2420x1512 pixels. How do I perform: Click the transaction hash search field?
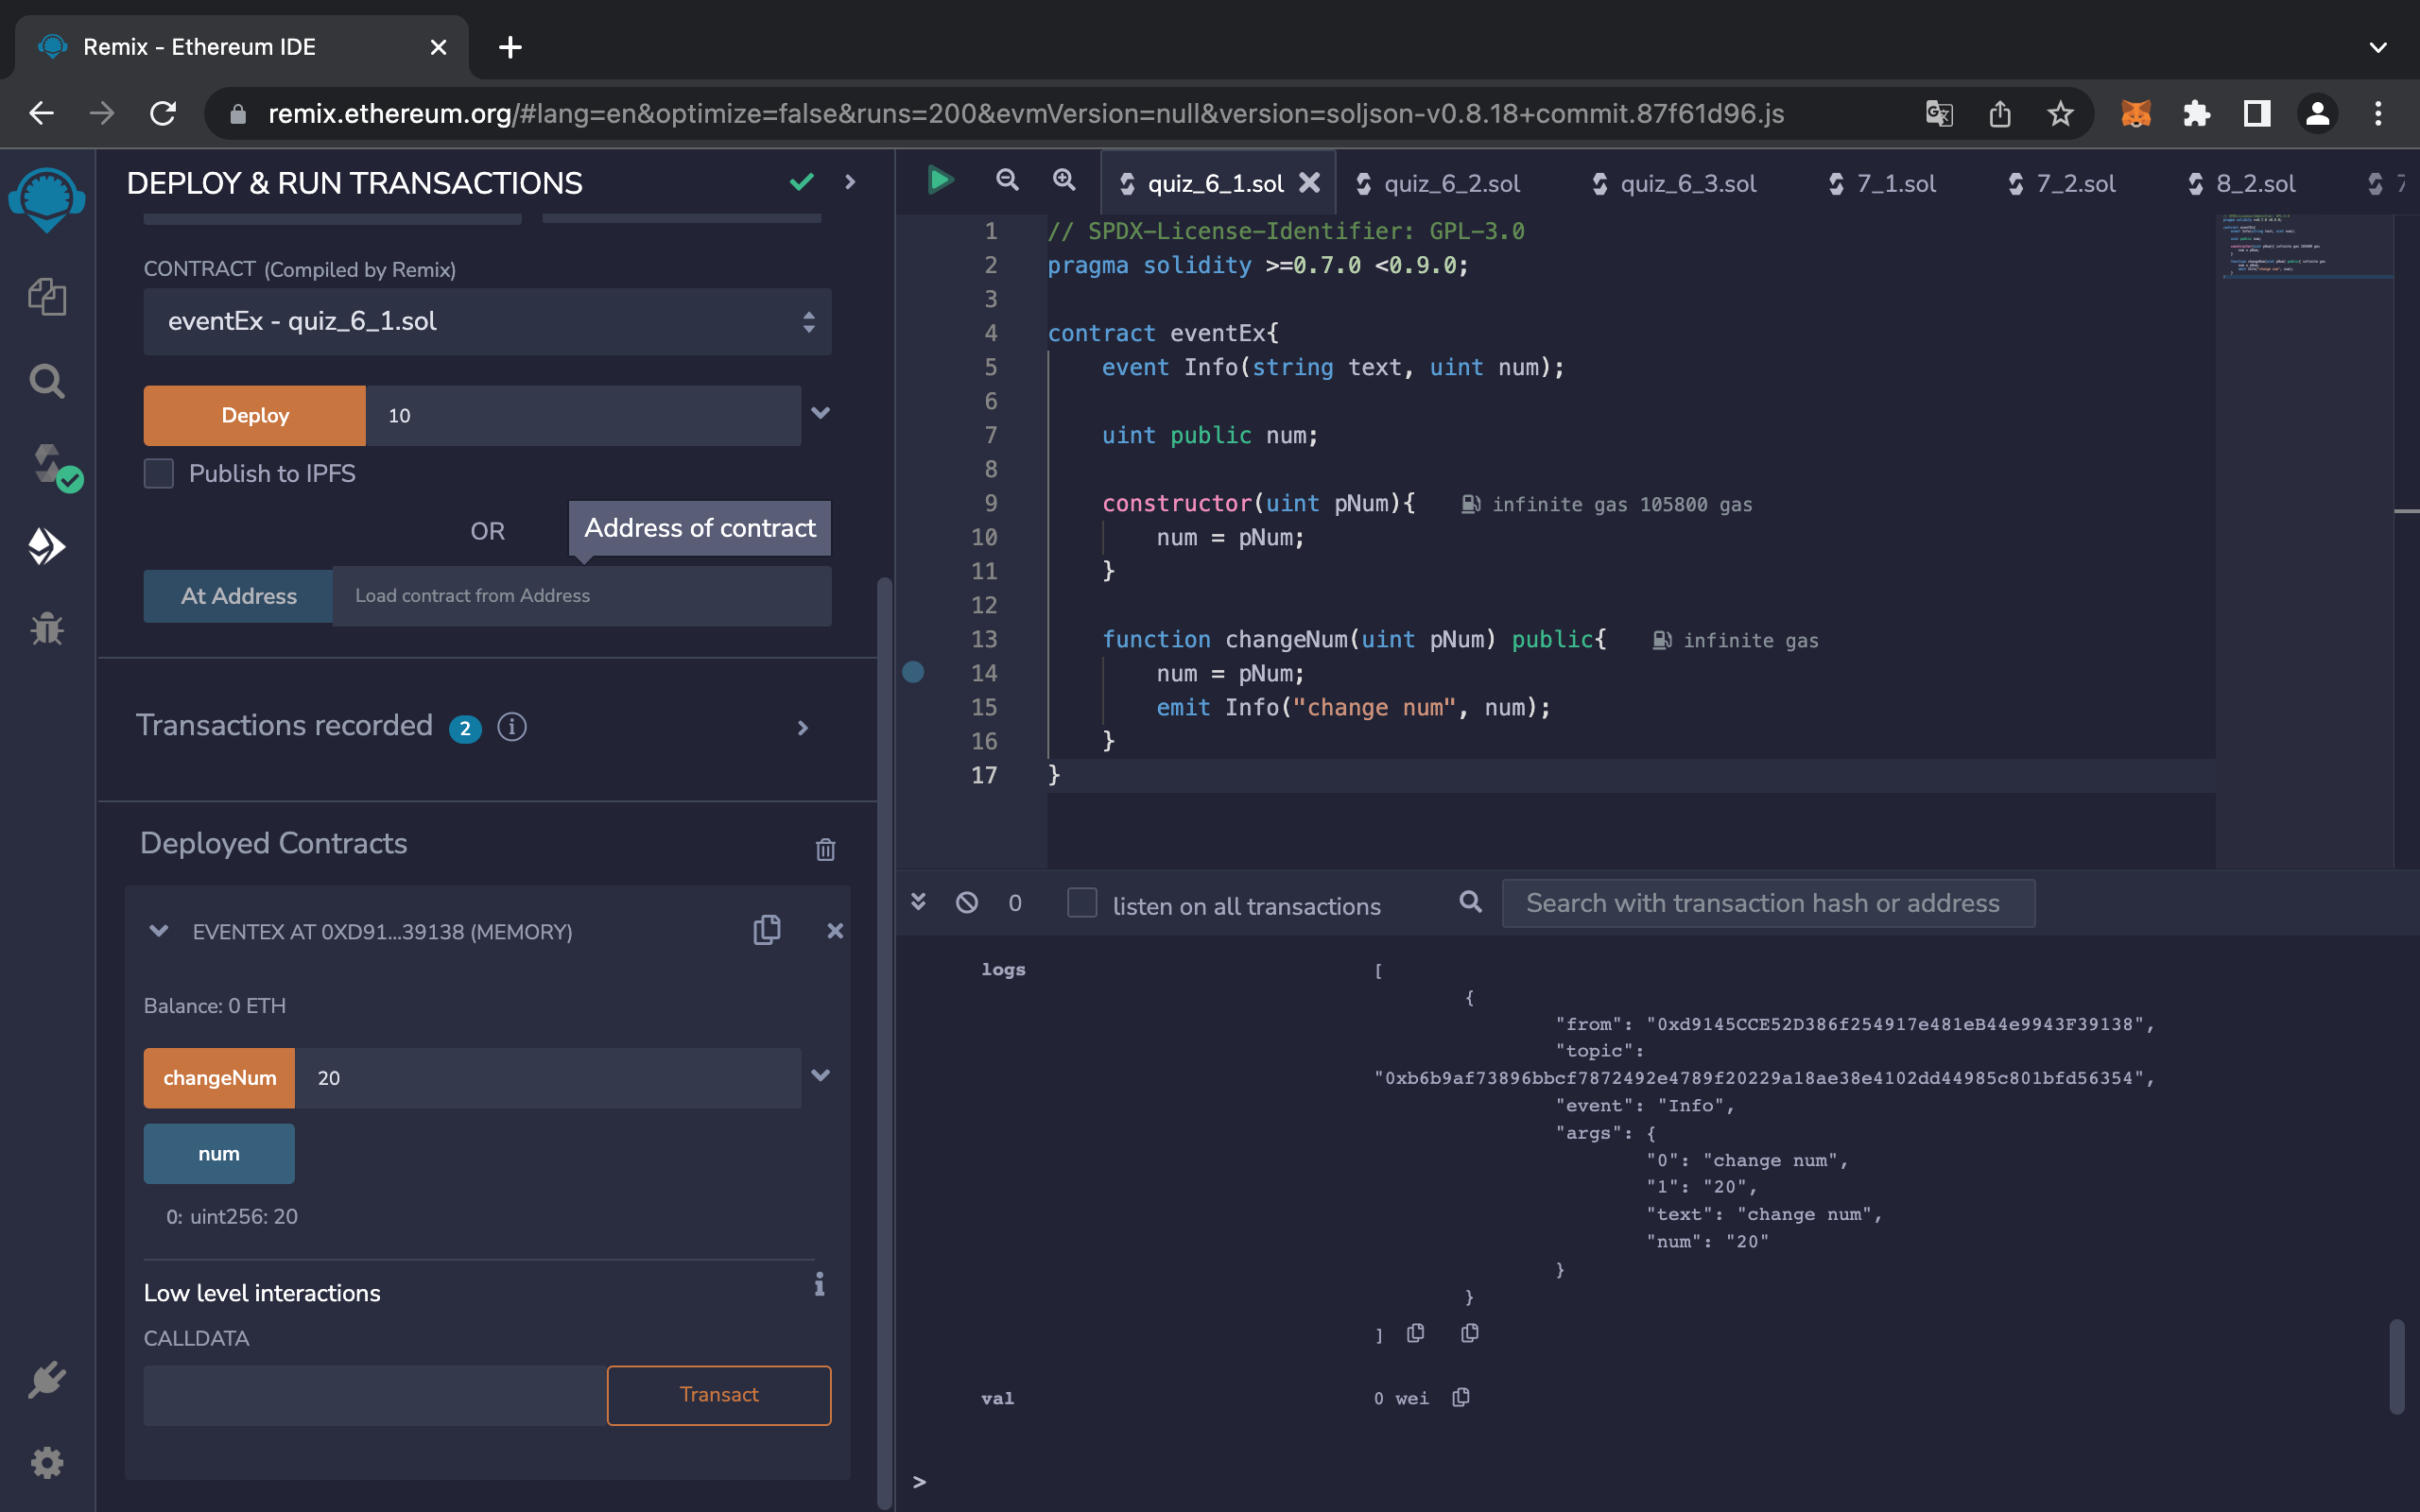tap(1767, 903)
